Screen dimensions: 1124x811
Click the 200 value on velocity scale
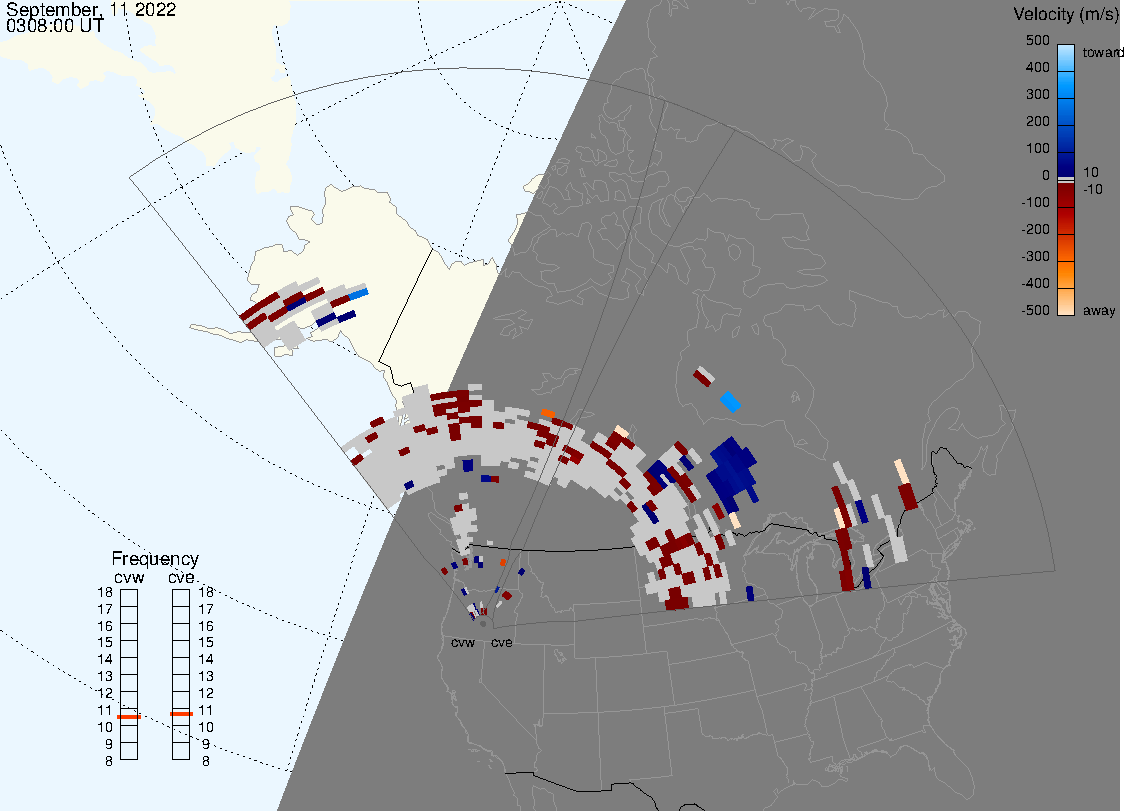[1037, 121]
